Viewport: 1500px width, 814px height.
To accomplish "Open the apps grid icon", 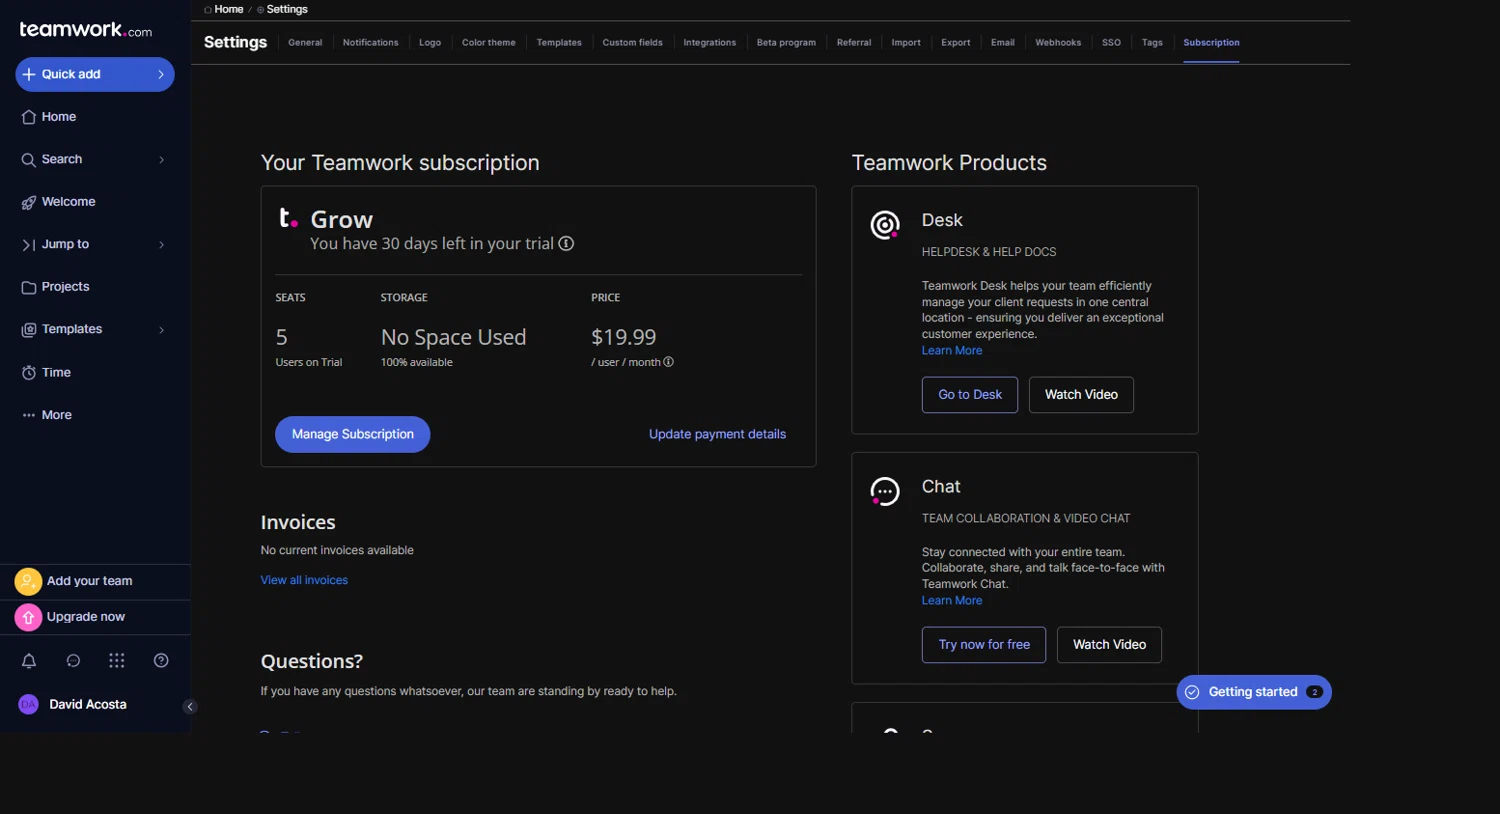I will pyautogui.click(x=117, y=661).
